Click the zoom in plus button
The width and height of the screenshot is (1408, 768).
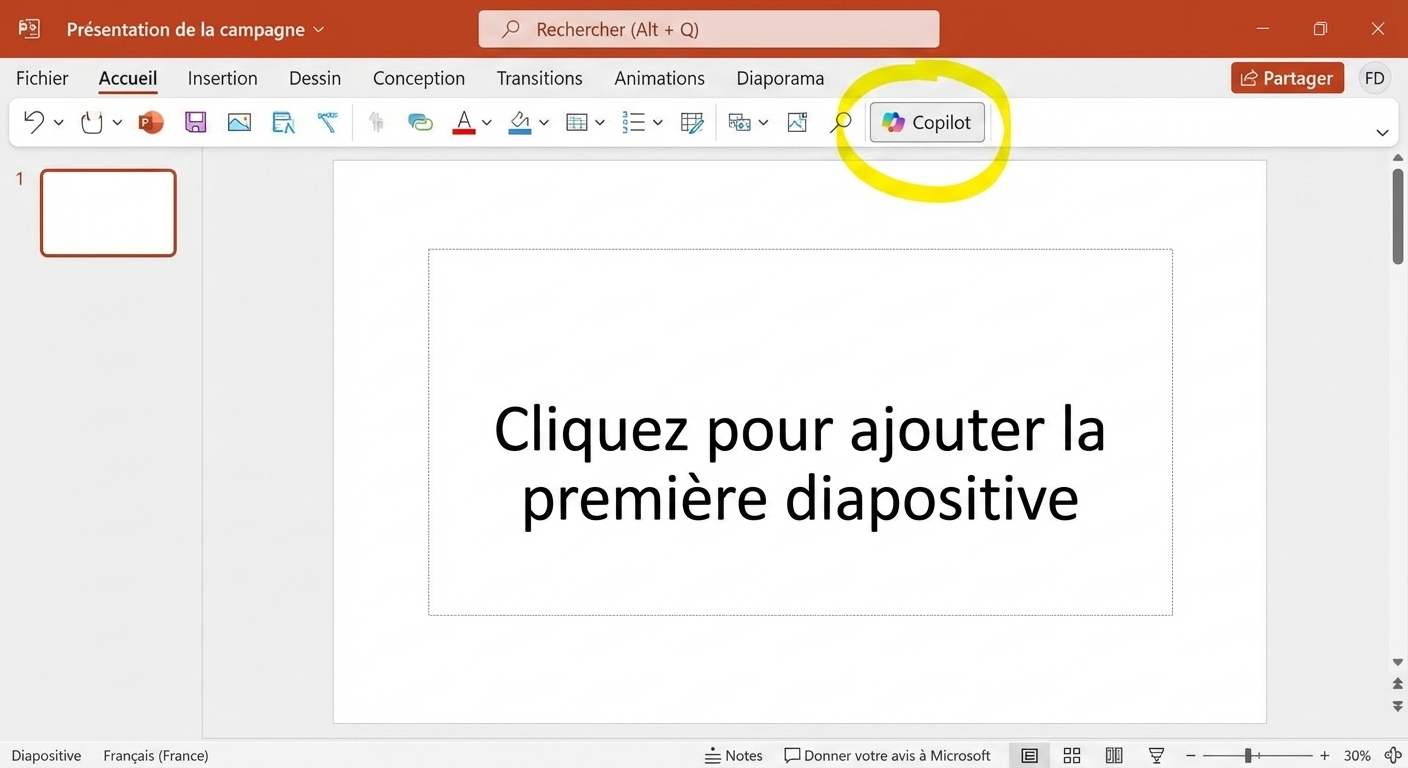pyautogui.click(x=1325, y=756)
